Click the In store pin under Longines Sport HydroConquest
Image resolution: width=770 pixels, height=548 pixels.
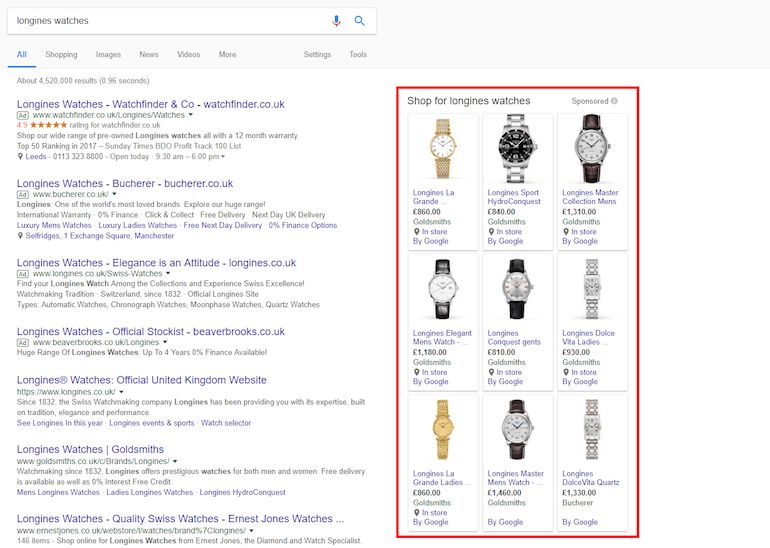click(492, 232)
